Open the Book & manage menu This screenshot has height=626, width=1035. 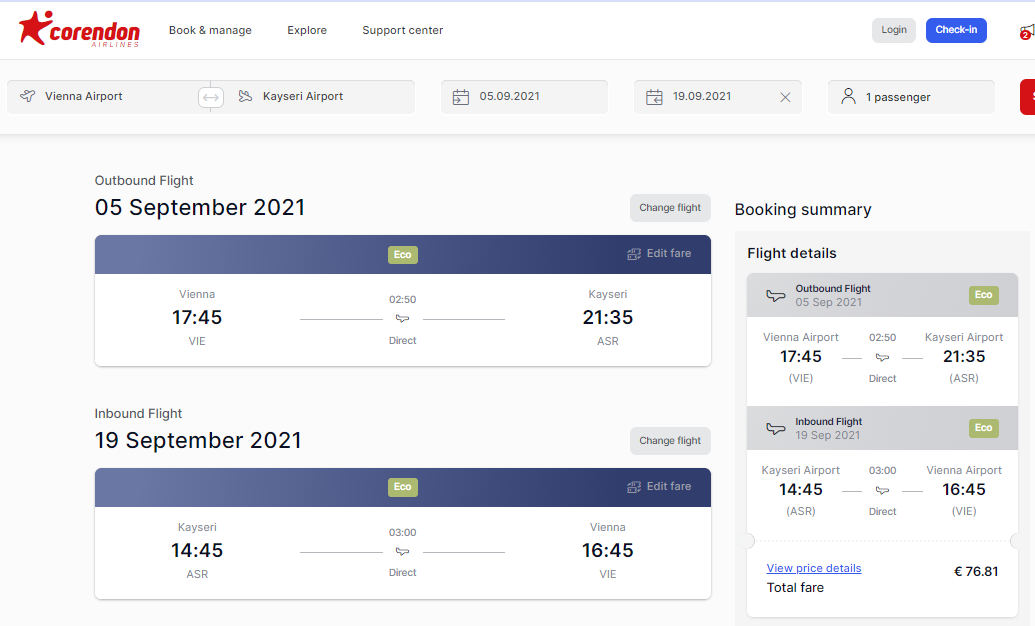pos(210,30)
